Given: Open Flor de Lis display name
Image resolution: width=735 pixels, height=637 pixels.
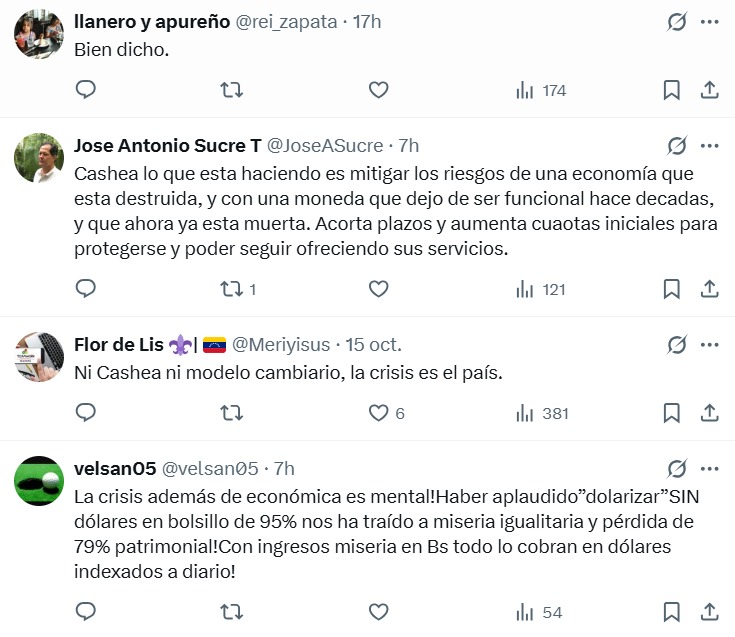Looking at the screenshot, I should [119, 345].
